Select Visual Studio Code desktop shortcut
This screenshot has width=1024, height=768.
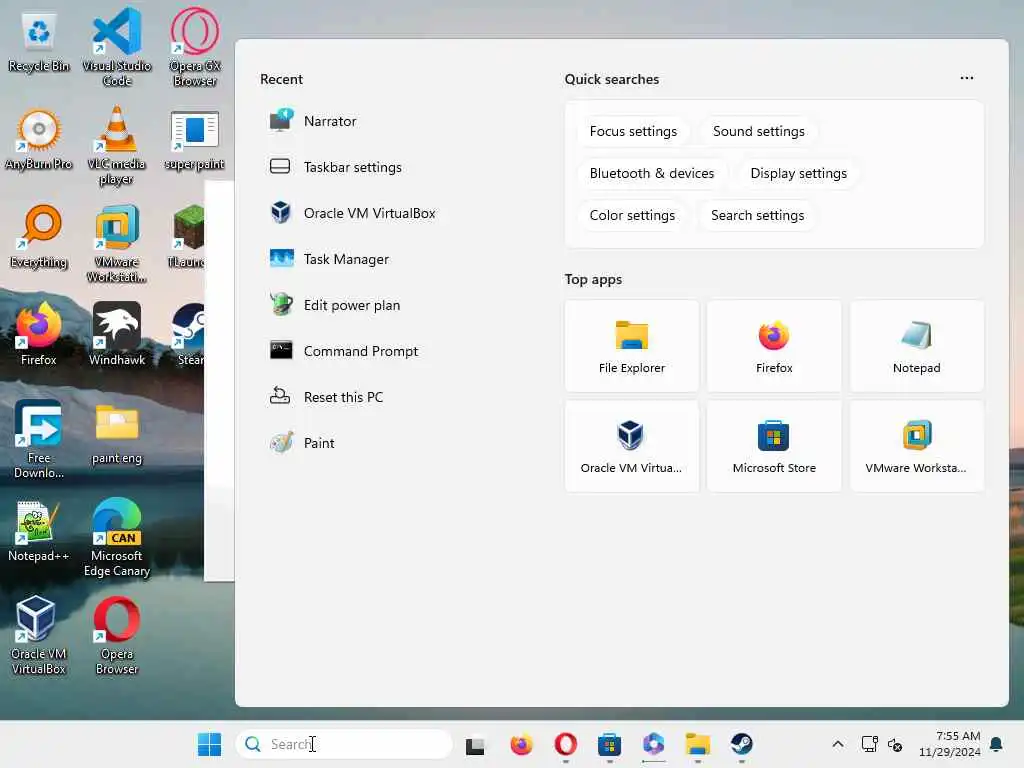pos(117,47)
